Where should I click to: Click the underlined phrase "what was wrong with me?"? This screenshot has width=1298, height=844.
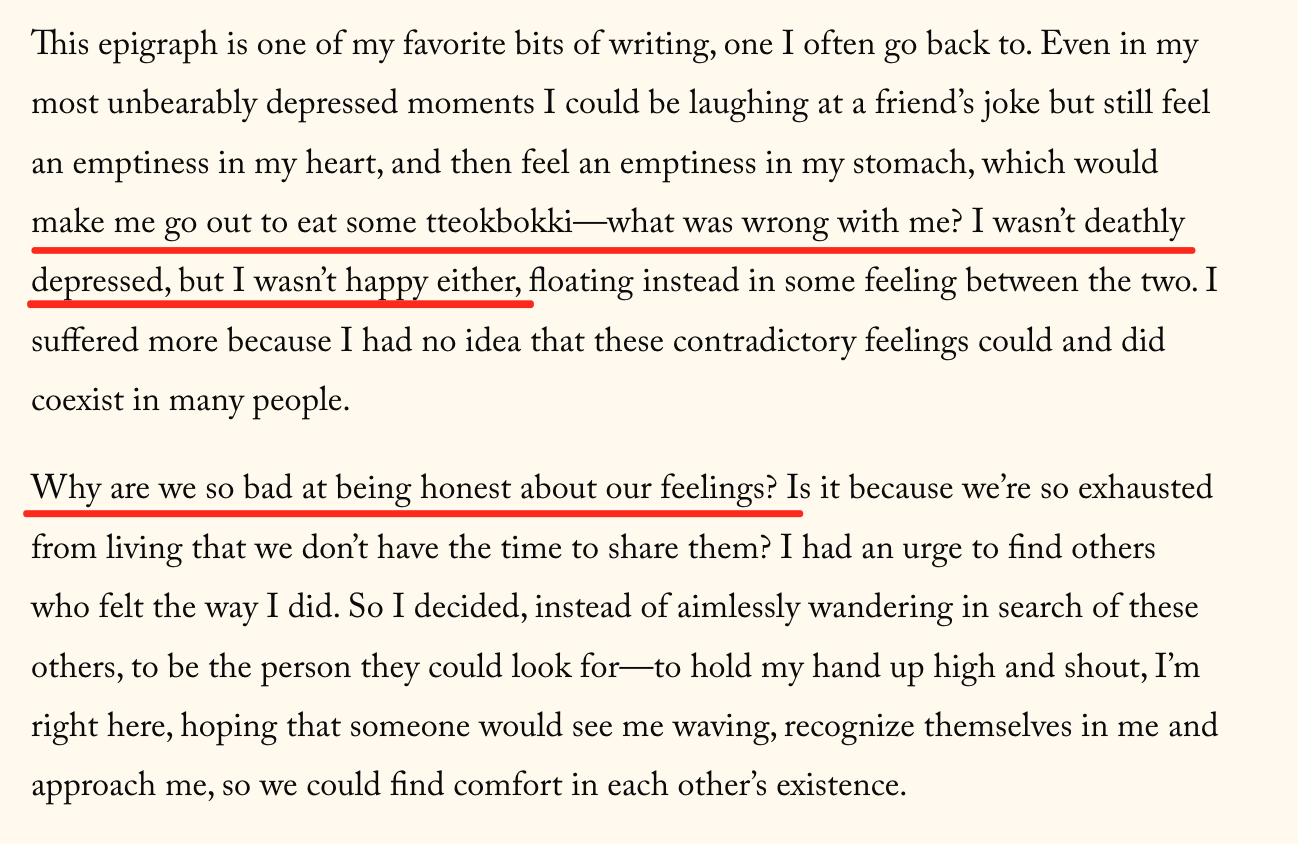pos(778,222)
